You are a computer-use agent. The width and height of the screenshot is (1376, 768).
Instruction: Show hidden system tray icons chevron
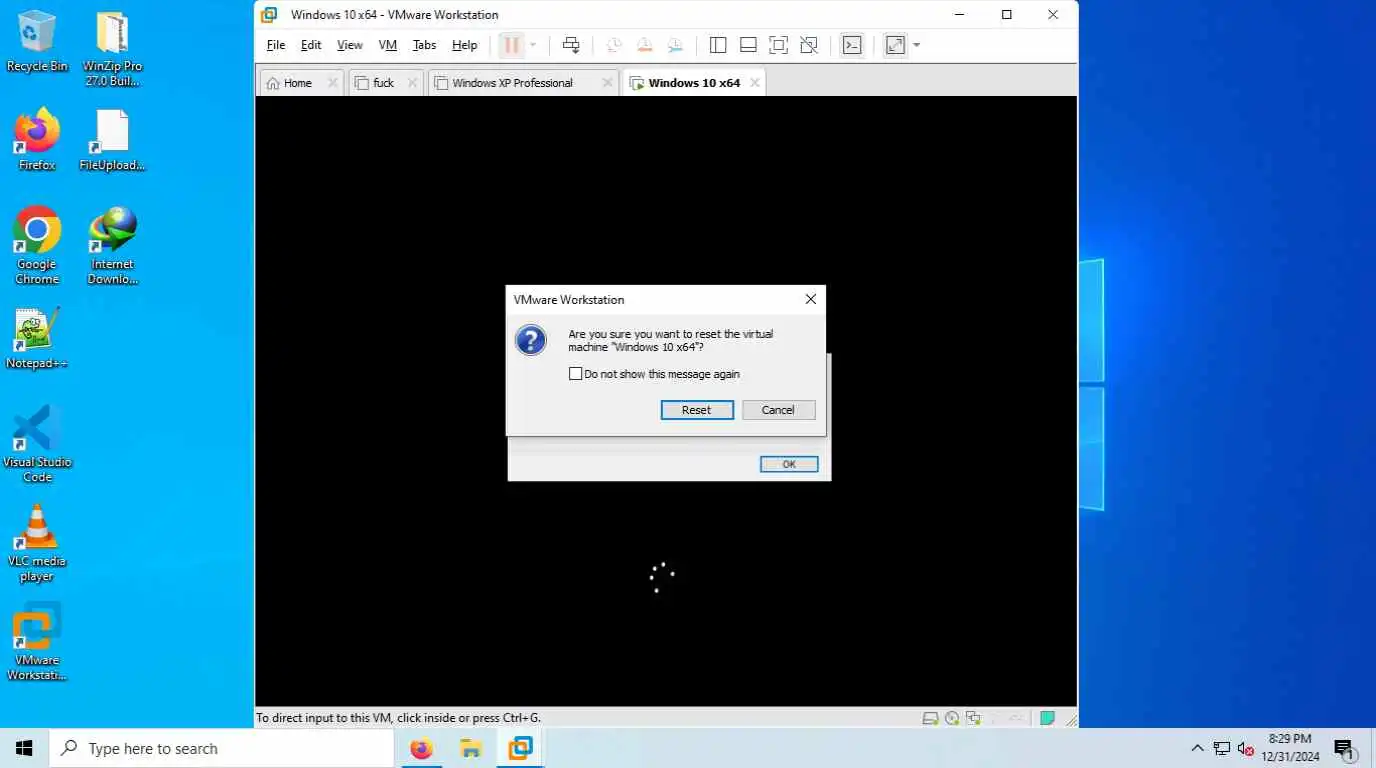point(1197,748)
